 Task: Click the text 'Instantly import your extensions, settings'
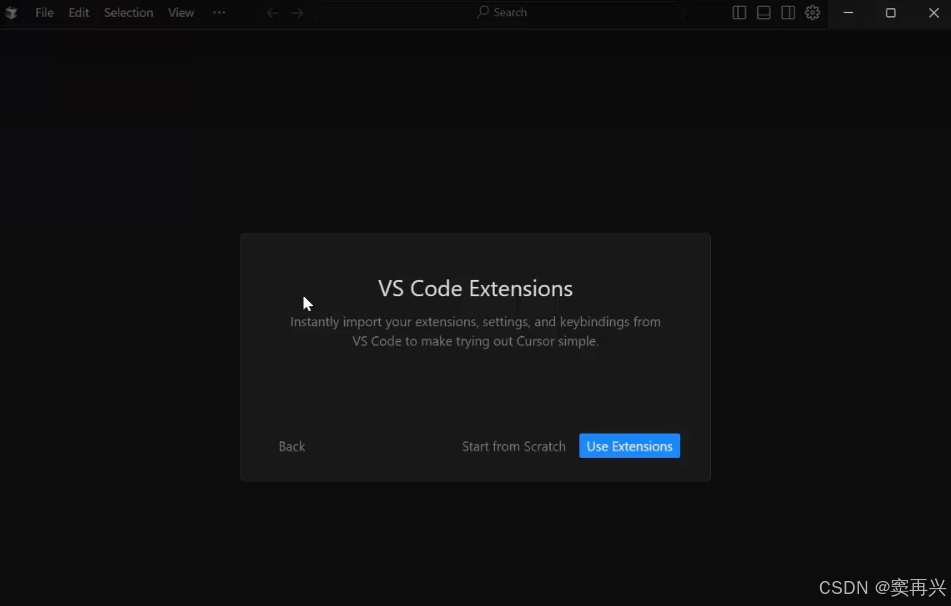(410, 322)
